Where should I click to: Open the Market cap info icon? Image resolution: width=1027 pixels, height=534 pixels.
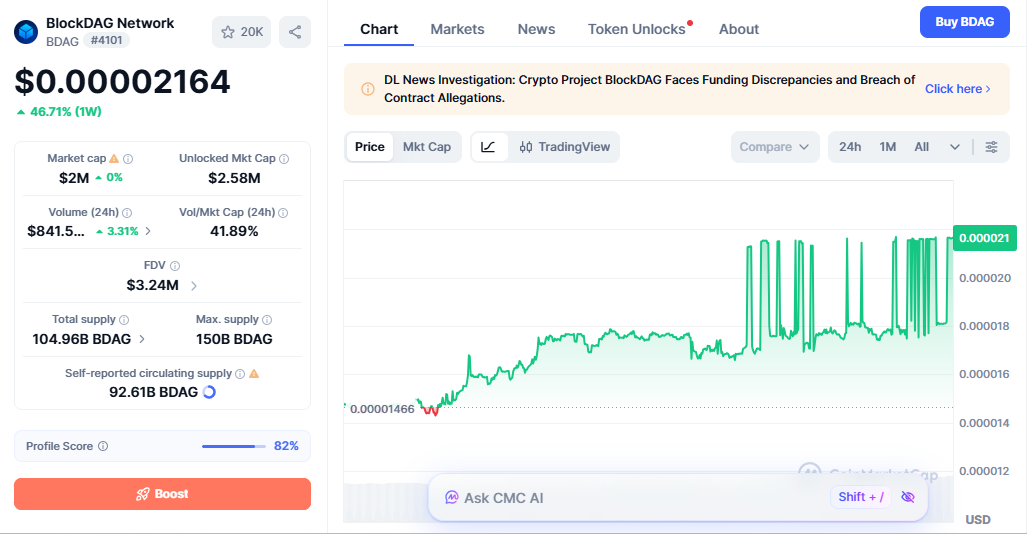[x=128, y=159]
